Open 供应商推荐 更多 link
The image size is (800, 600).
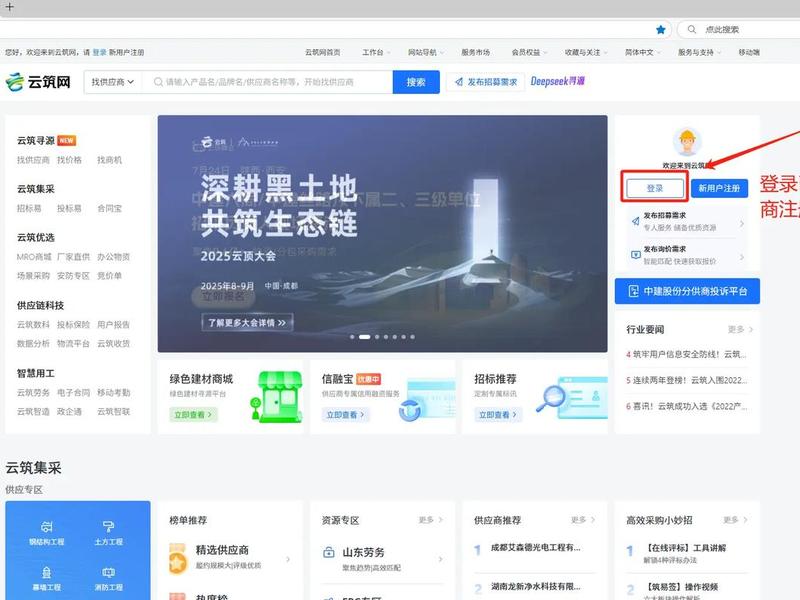pos(583,520)
